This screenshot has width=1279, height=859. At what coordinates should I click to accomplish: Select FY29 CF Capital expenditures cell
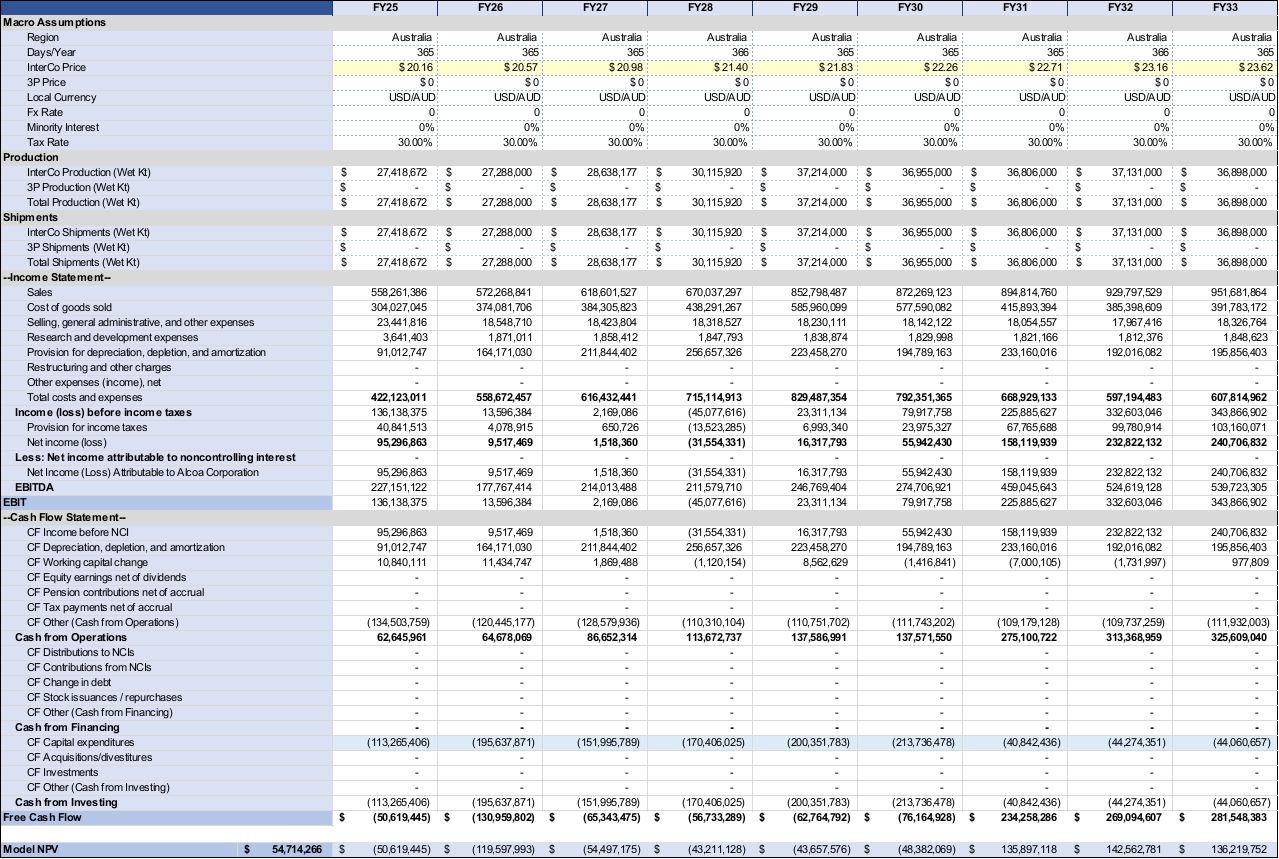pyautogui.click(x=805, y=742)
